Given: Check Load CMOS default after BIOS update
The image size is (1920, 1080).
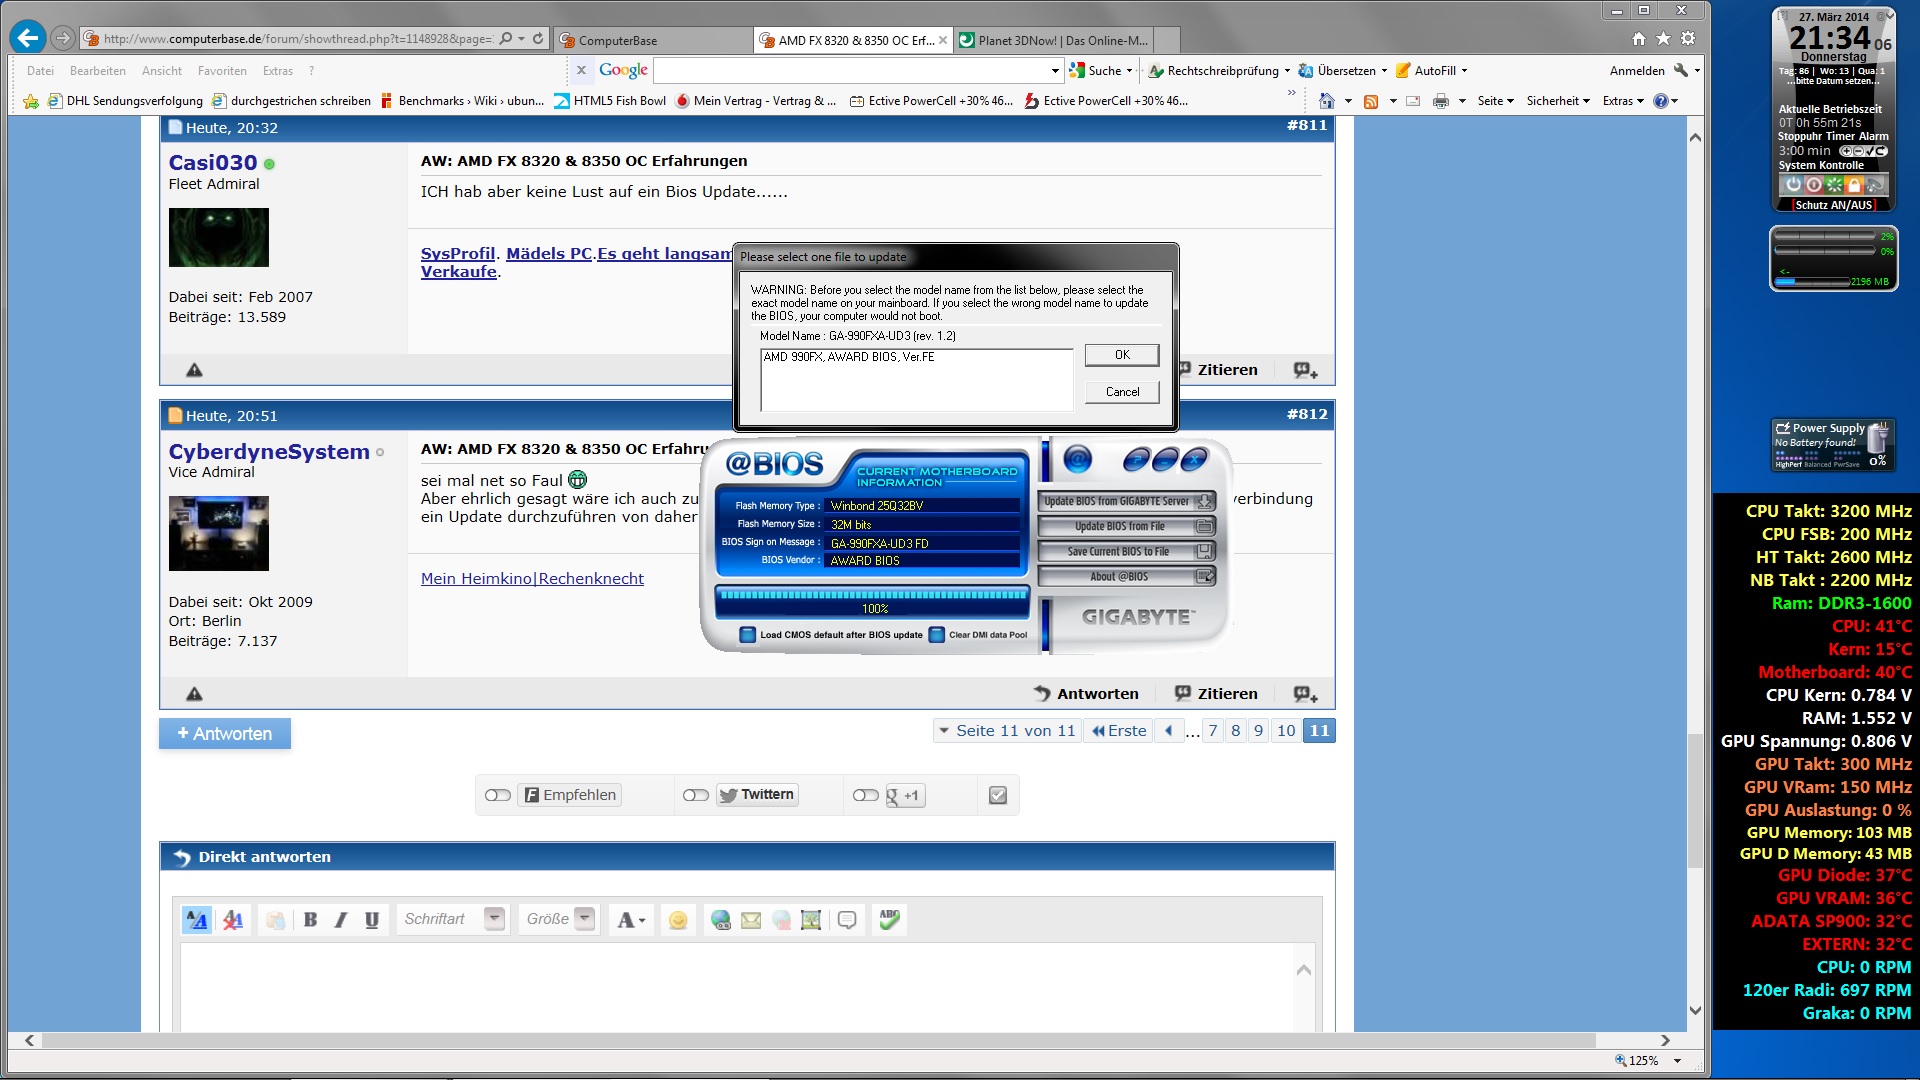Looking at the screenshot, I should click(747, 635).
